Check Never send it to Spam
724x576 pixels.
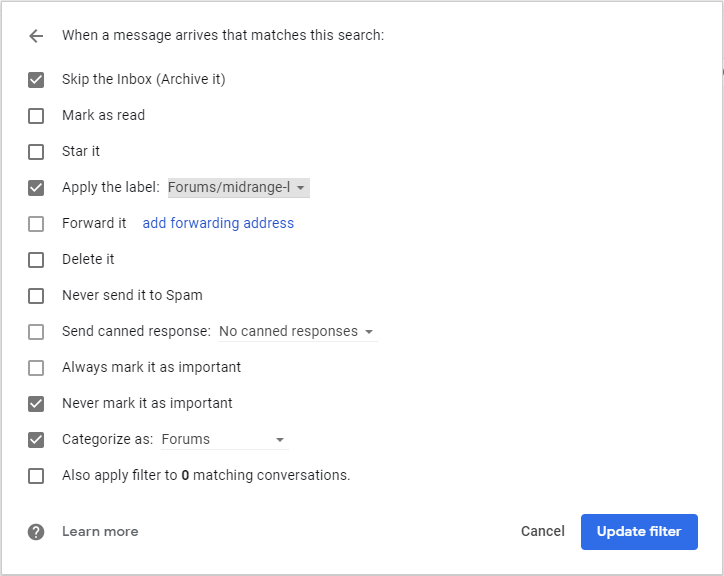36,296
